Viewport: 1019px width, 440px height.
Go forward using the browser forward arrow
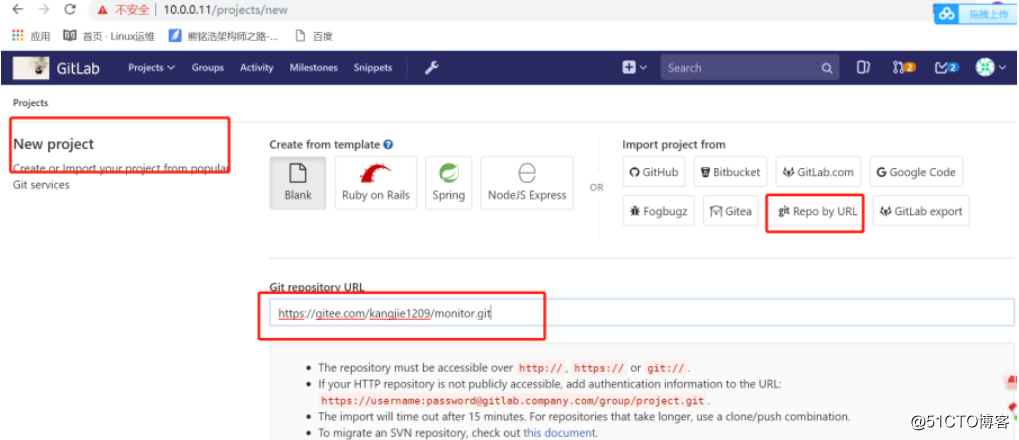click(x=44, y=10)
